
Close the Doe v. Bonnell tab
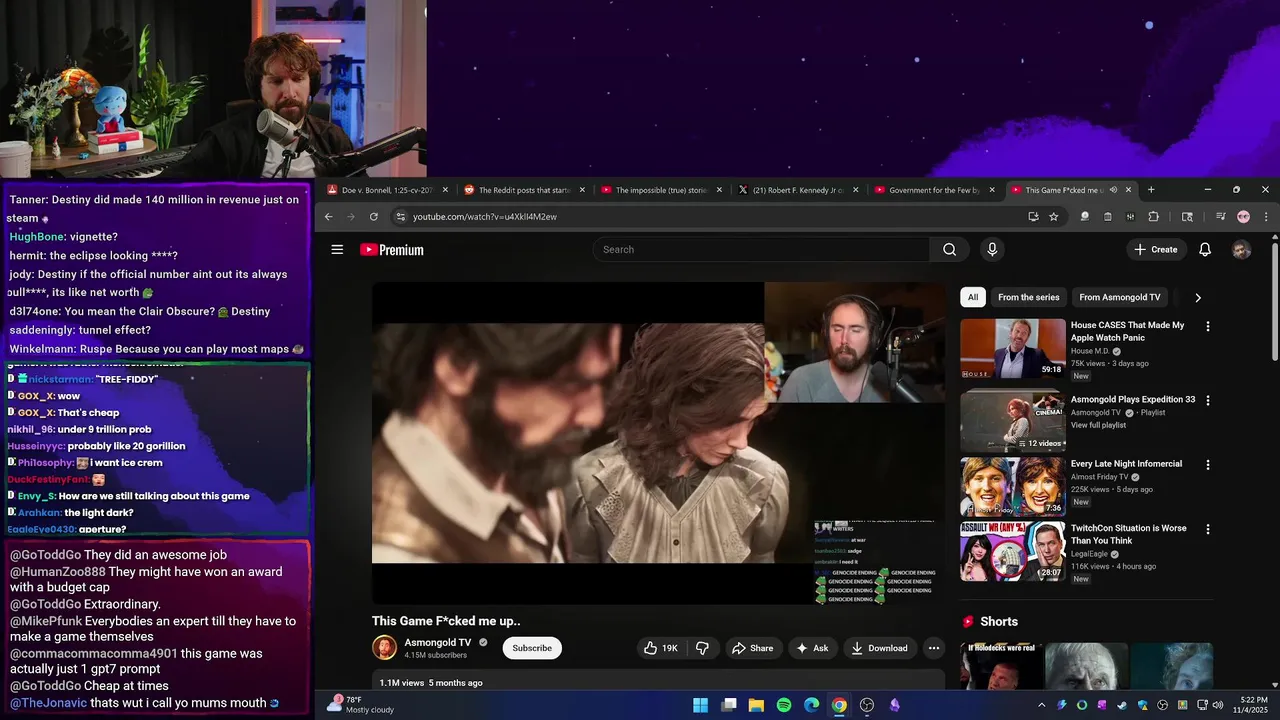coord(445,190)
